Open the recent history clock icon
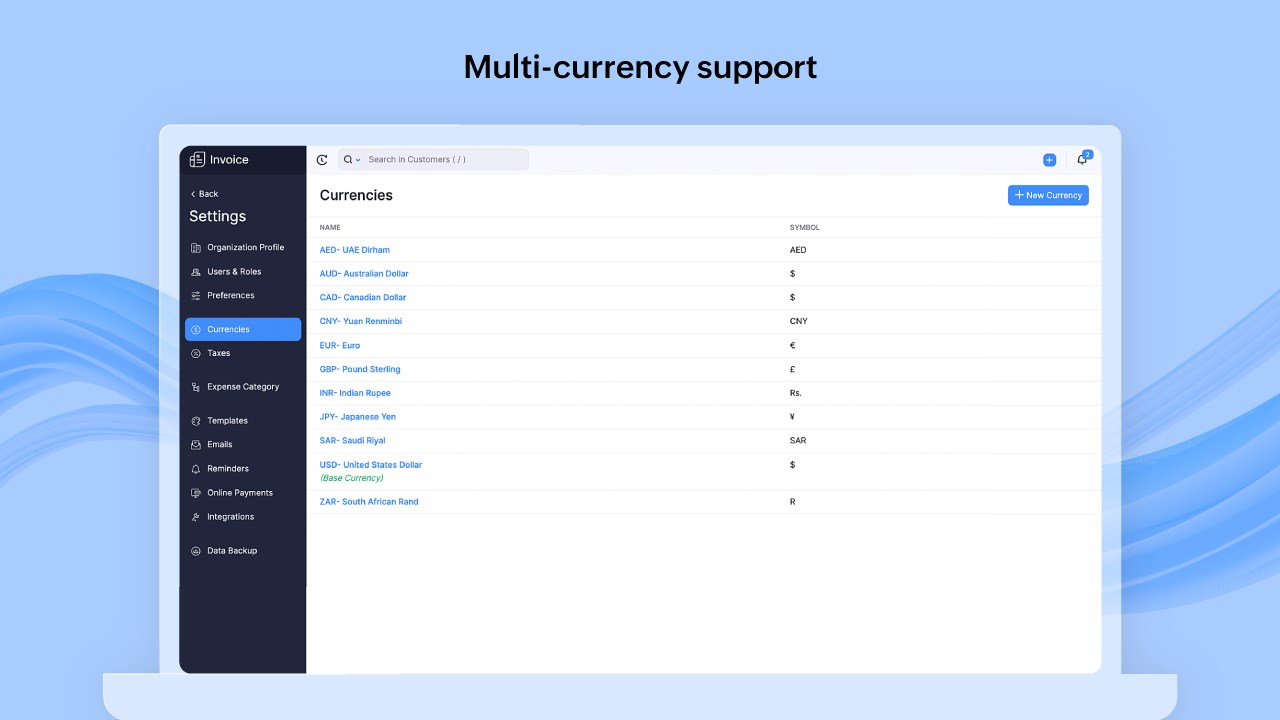 322,160
